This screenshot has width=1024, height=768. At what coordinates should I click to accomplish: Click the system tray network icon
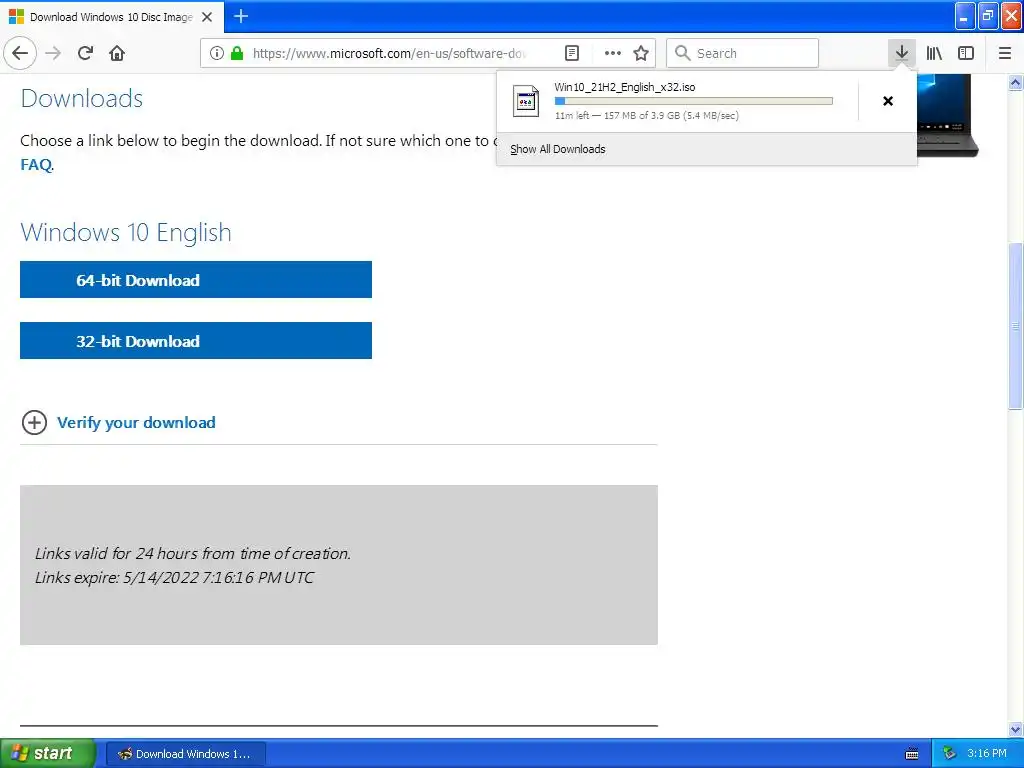point(949,754)
